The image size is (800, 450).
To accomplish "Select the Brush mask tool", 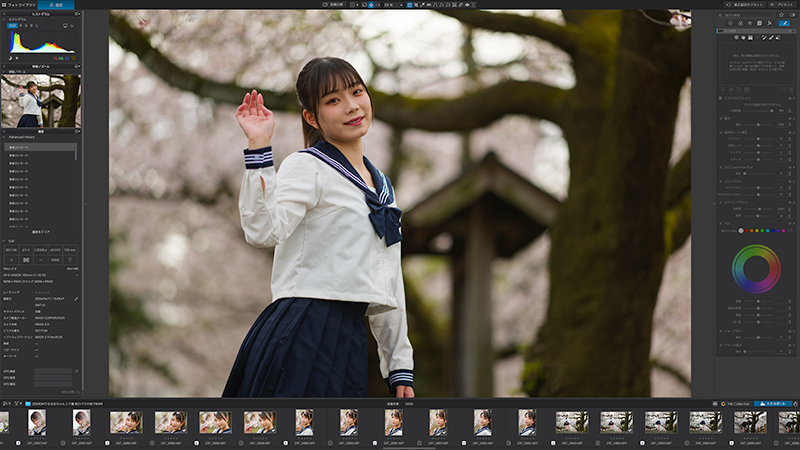I will [x=771, y=38].
